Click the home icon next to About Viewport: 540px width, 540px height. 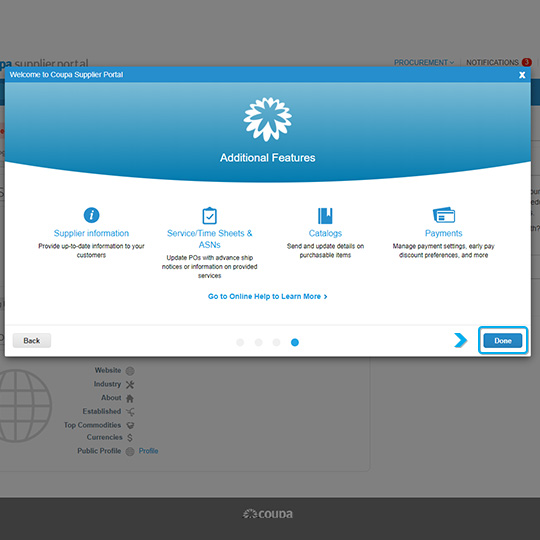point(130,398)
